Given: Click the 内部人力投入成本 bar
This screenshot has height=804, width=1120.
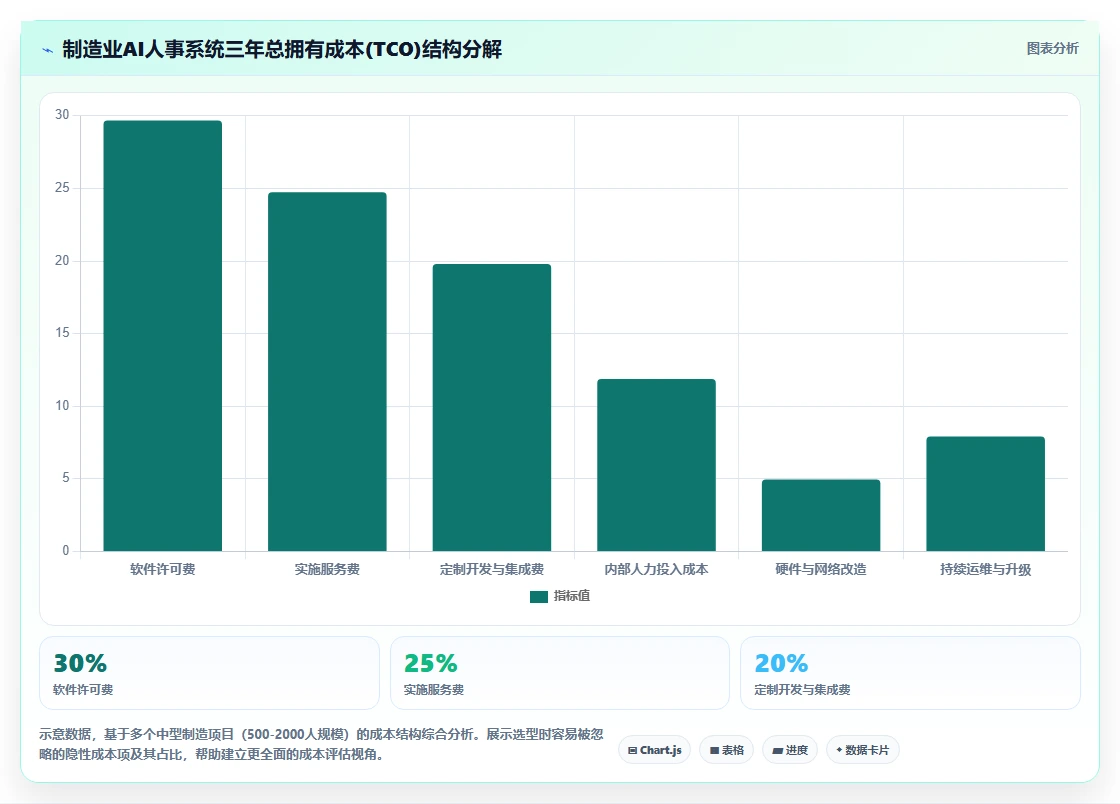Looking at the screenshot, I should tap(656, 465).
